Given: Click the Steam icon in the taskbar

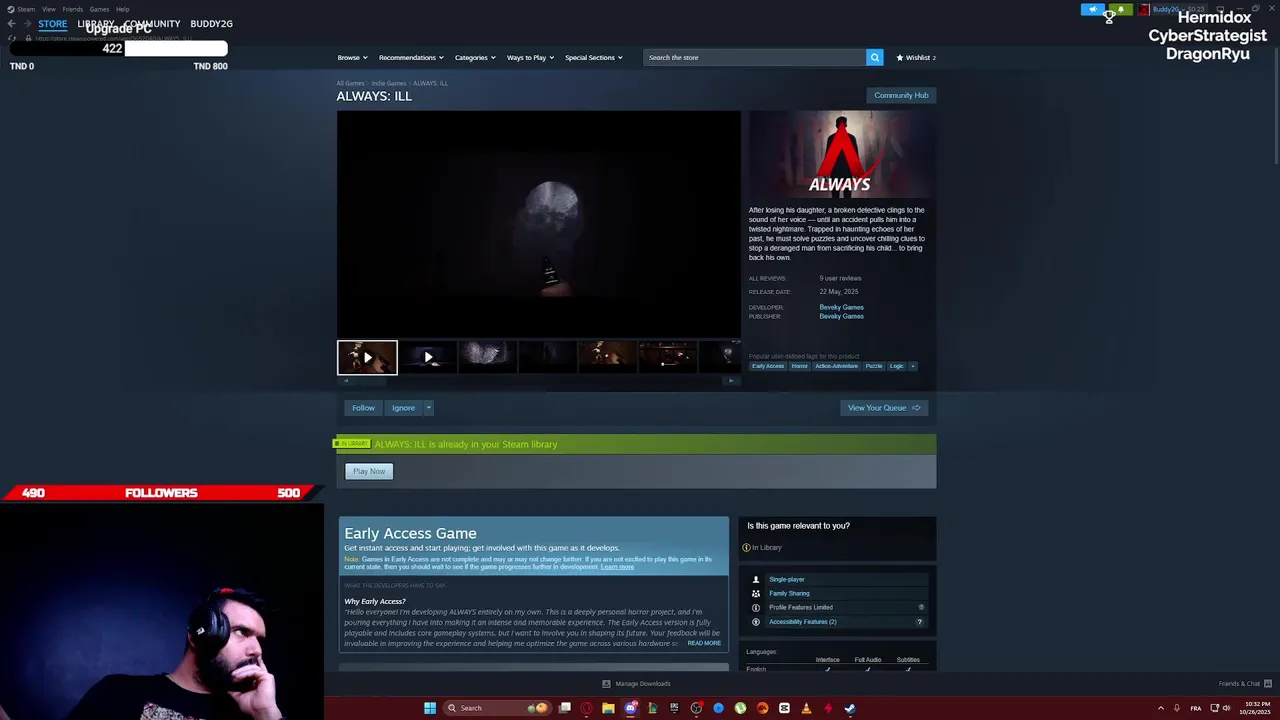Looking at the screenshot, I should (850, 708).
